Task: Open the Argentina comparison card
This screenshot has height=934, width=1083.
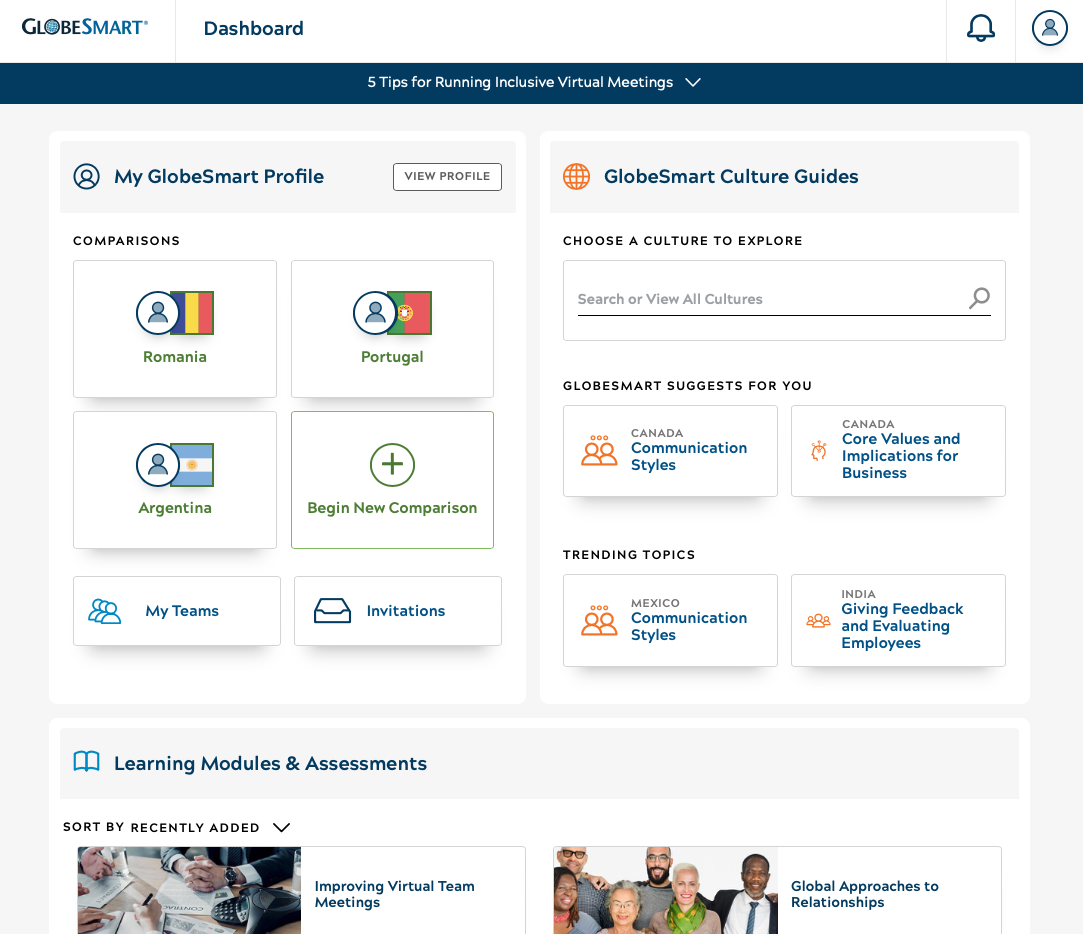Action: point(175,480)
